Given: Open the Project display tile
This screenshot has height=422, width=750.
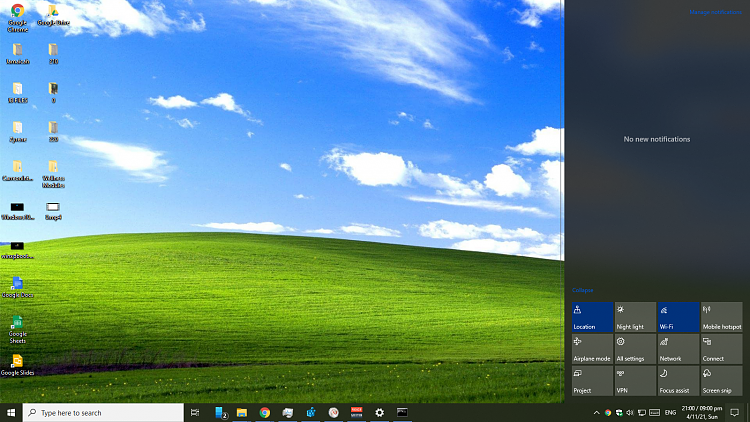Looking at the screenshot, I should pos(592,381).
